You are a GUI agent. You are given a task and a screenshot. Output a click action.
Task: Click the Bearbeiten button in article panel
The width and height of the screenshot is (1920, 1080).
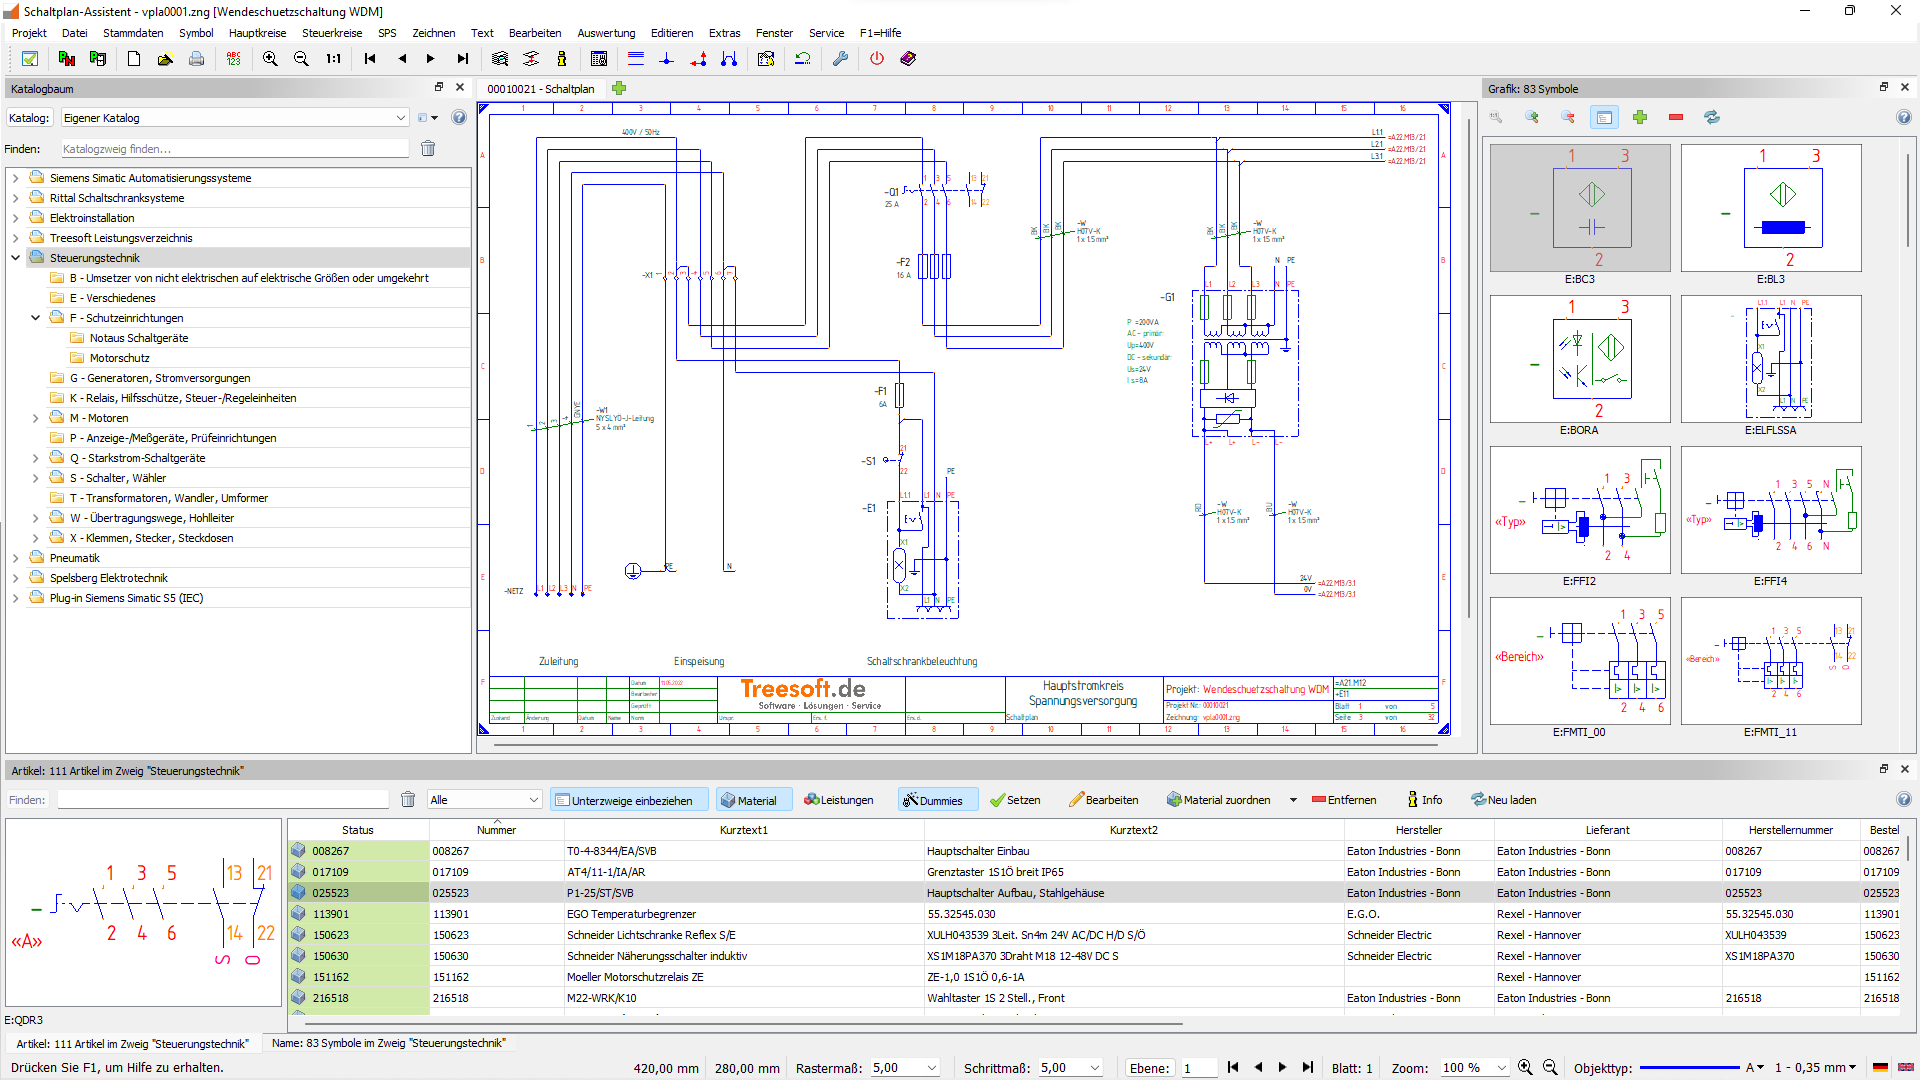pos(1104,800)
